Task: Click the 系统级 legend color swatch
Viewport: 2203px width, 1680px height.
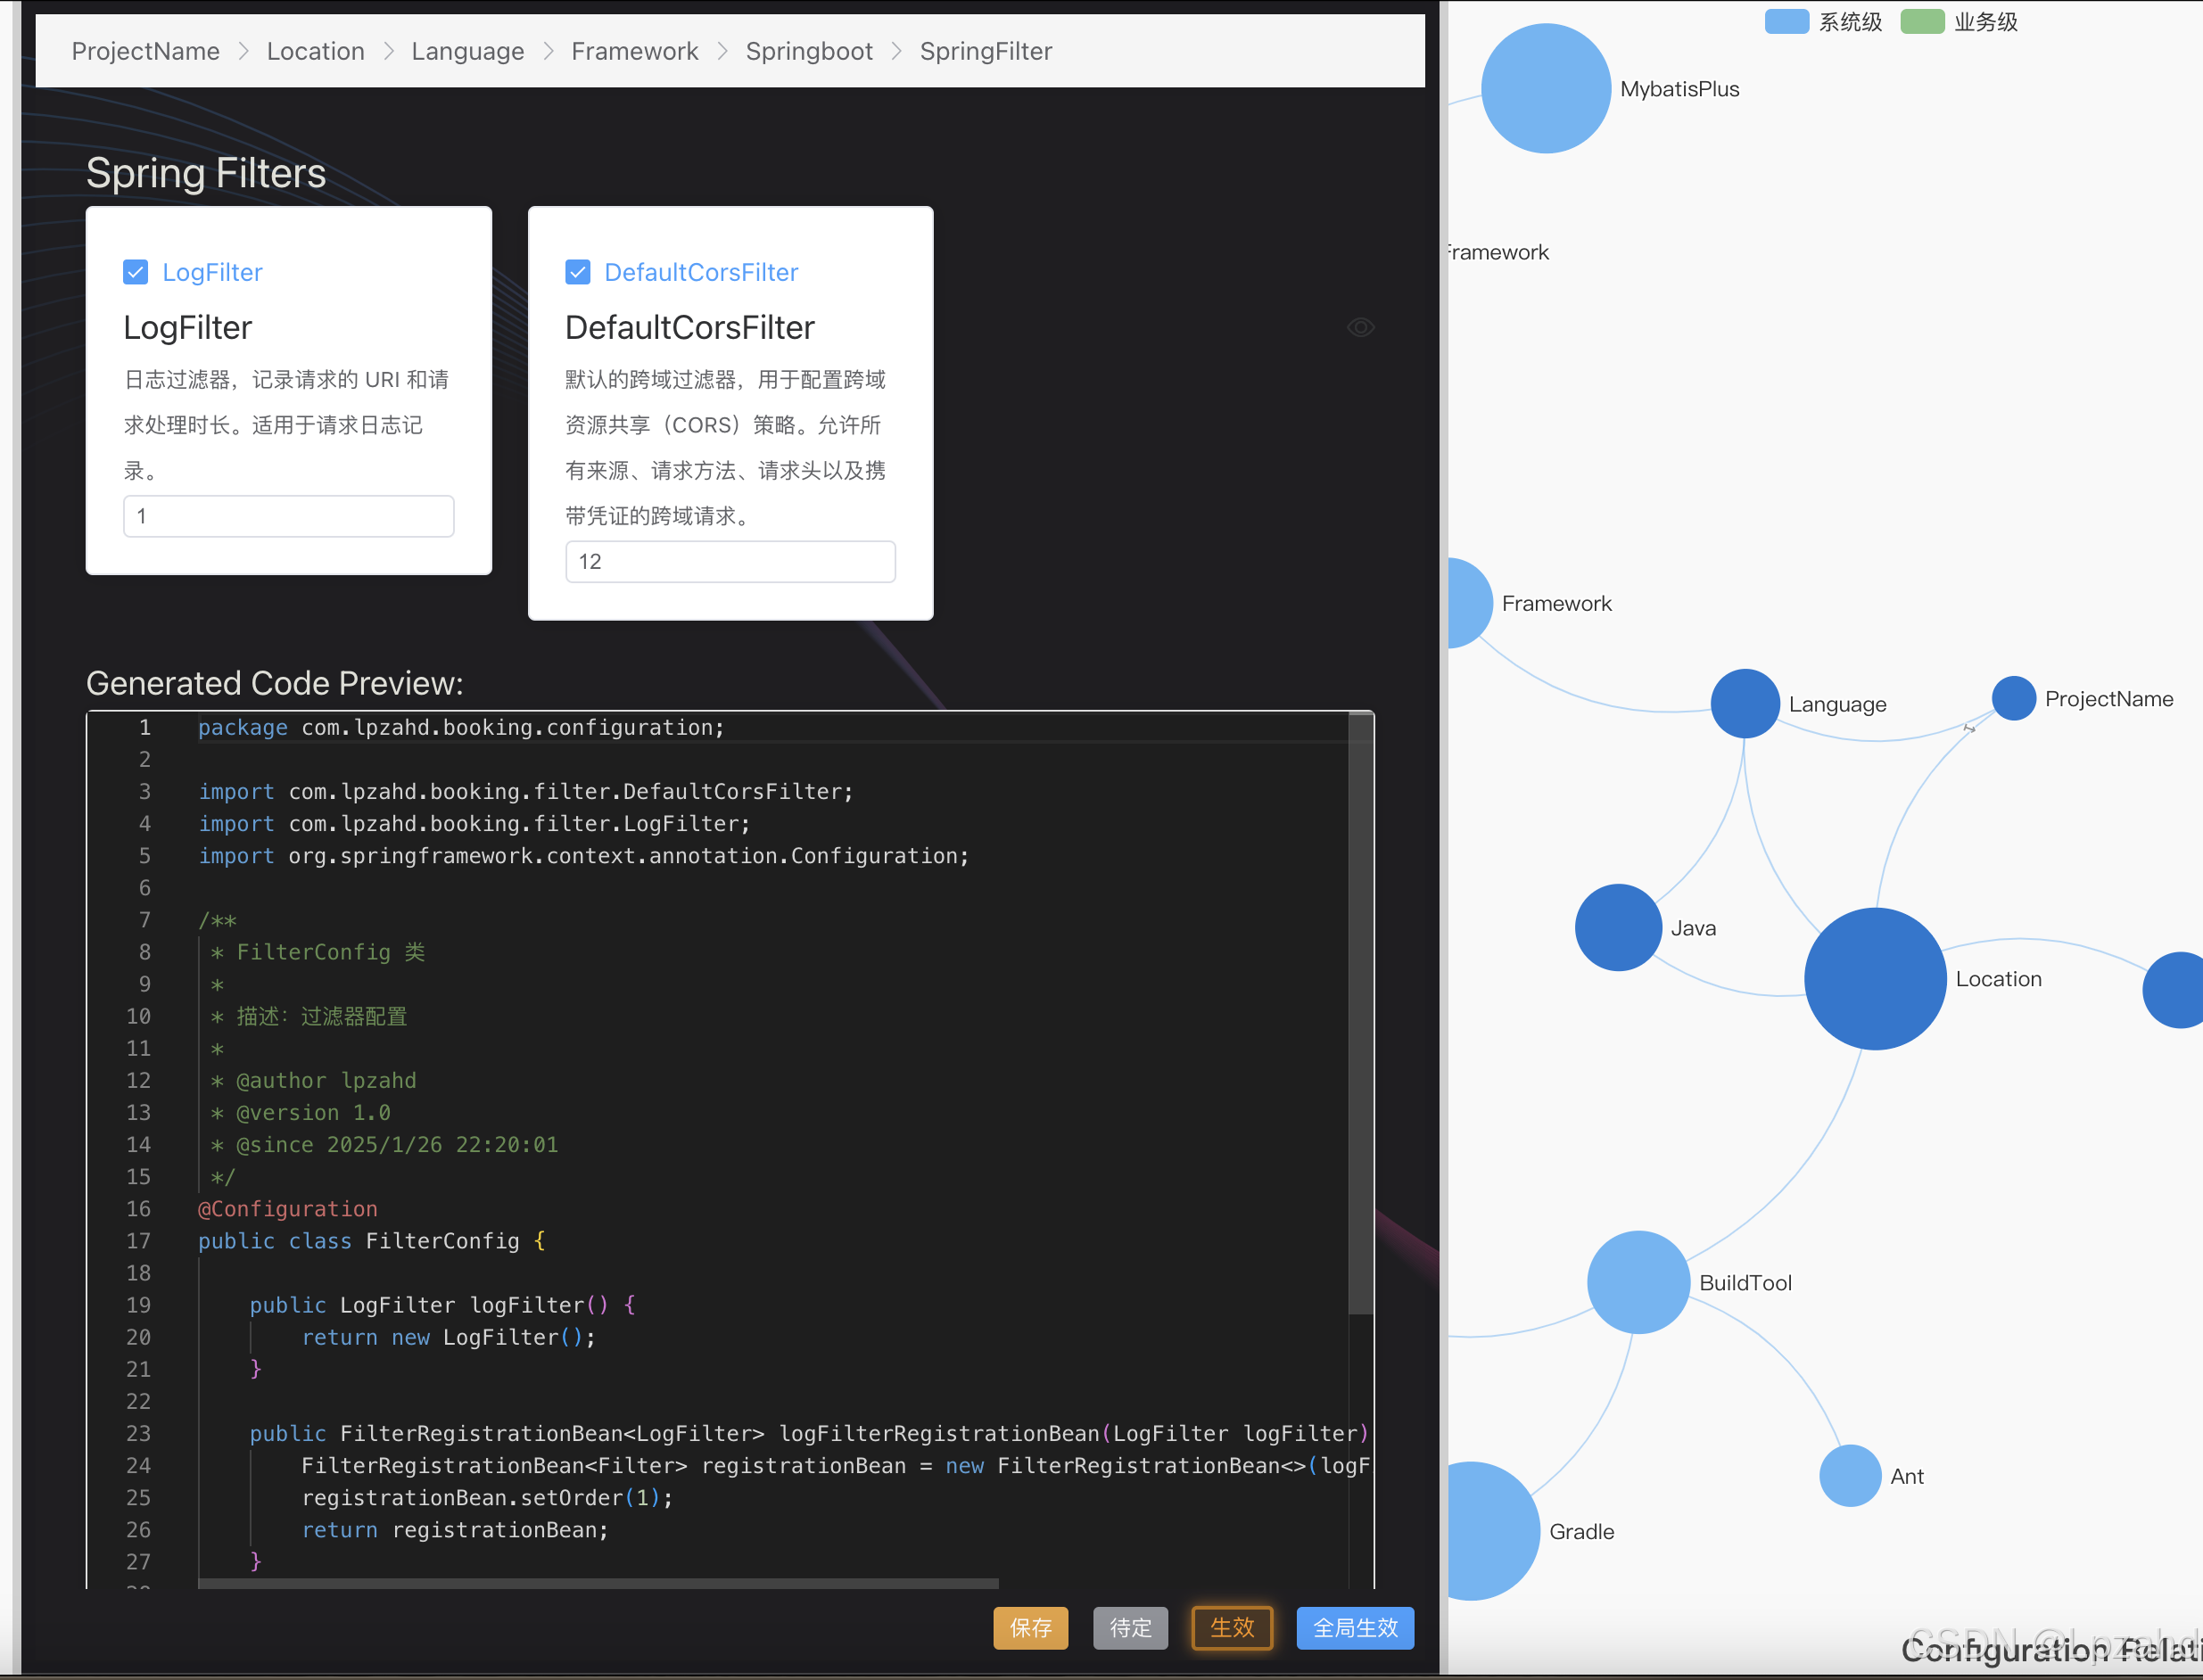Action: pyautogui.click(x=1786, y=21)
